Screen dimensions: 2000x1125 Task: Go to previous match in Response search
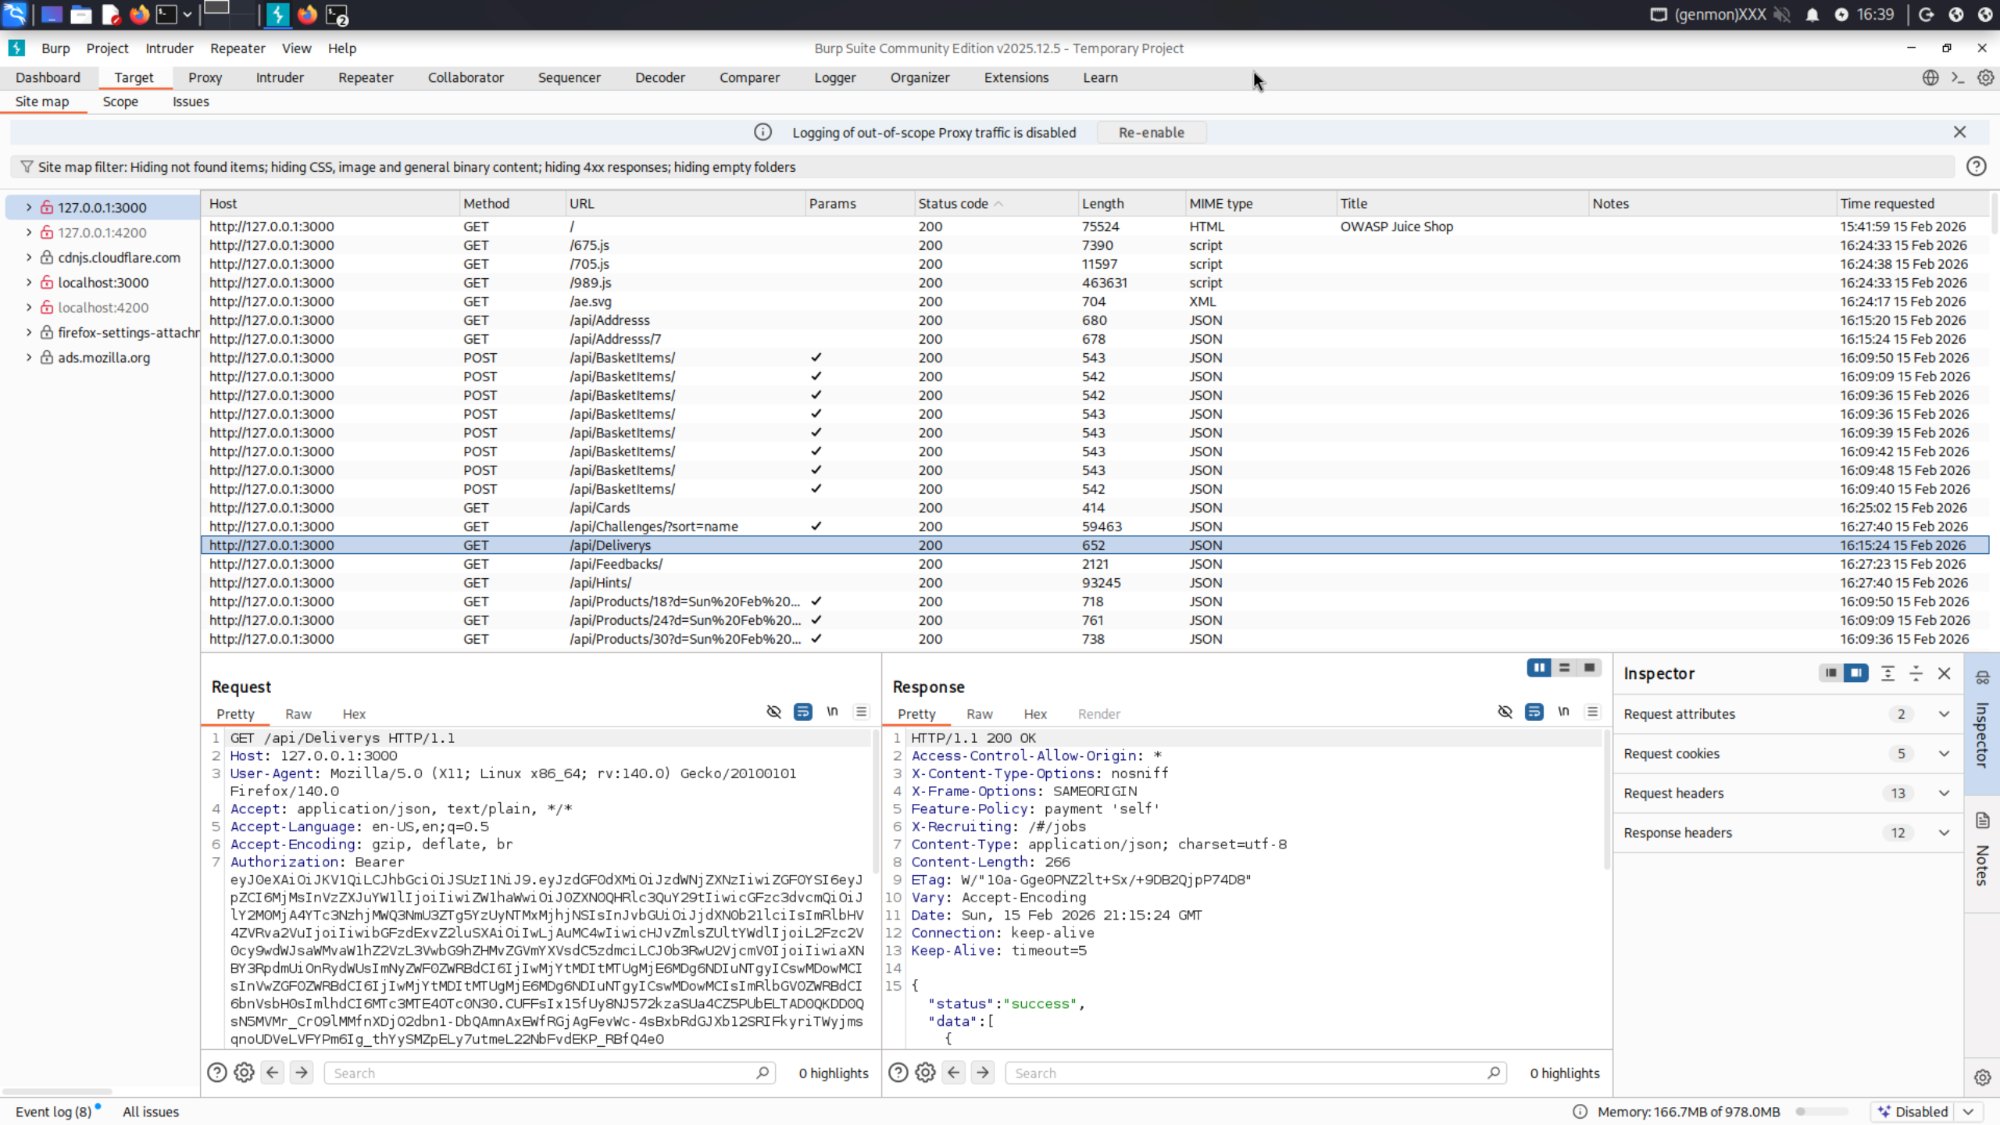pyautogui.click(x=954, y=1073)
